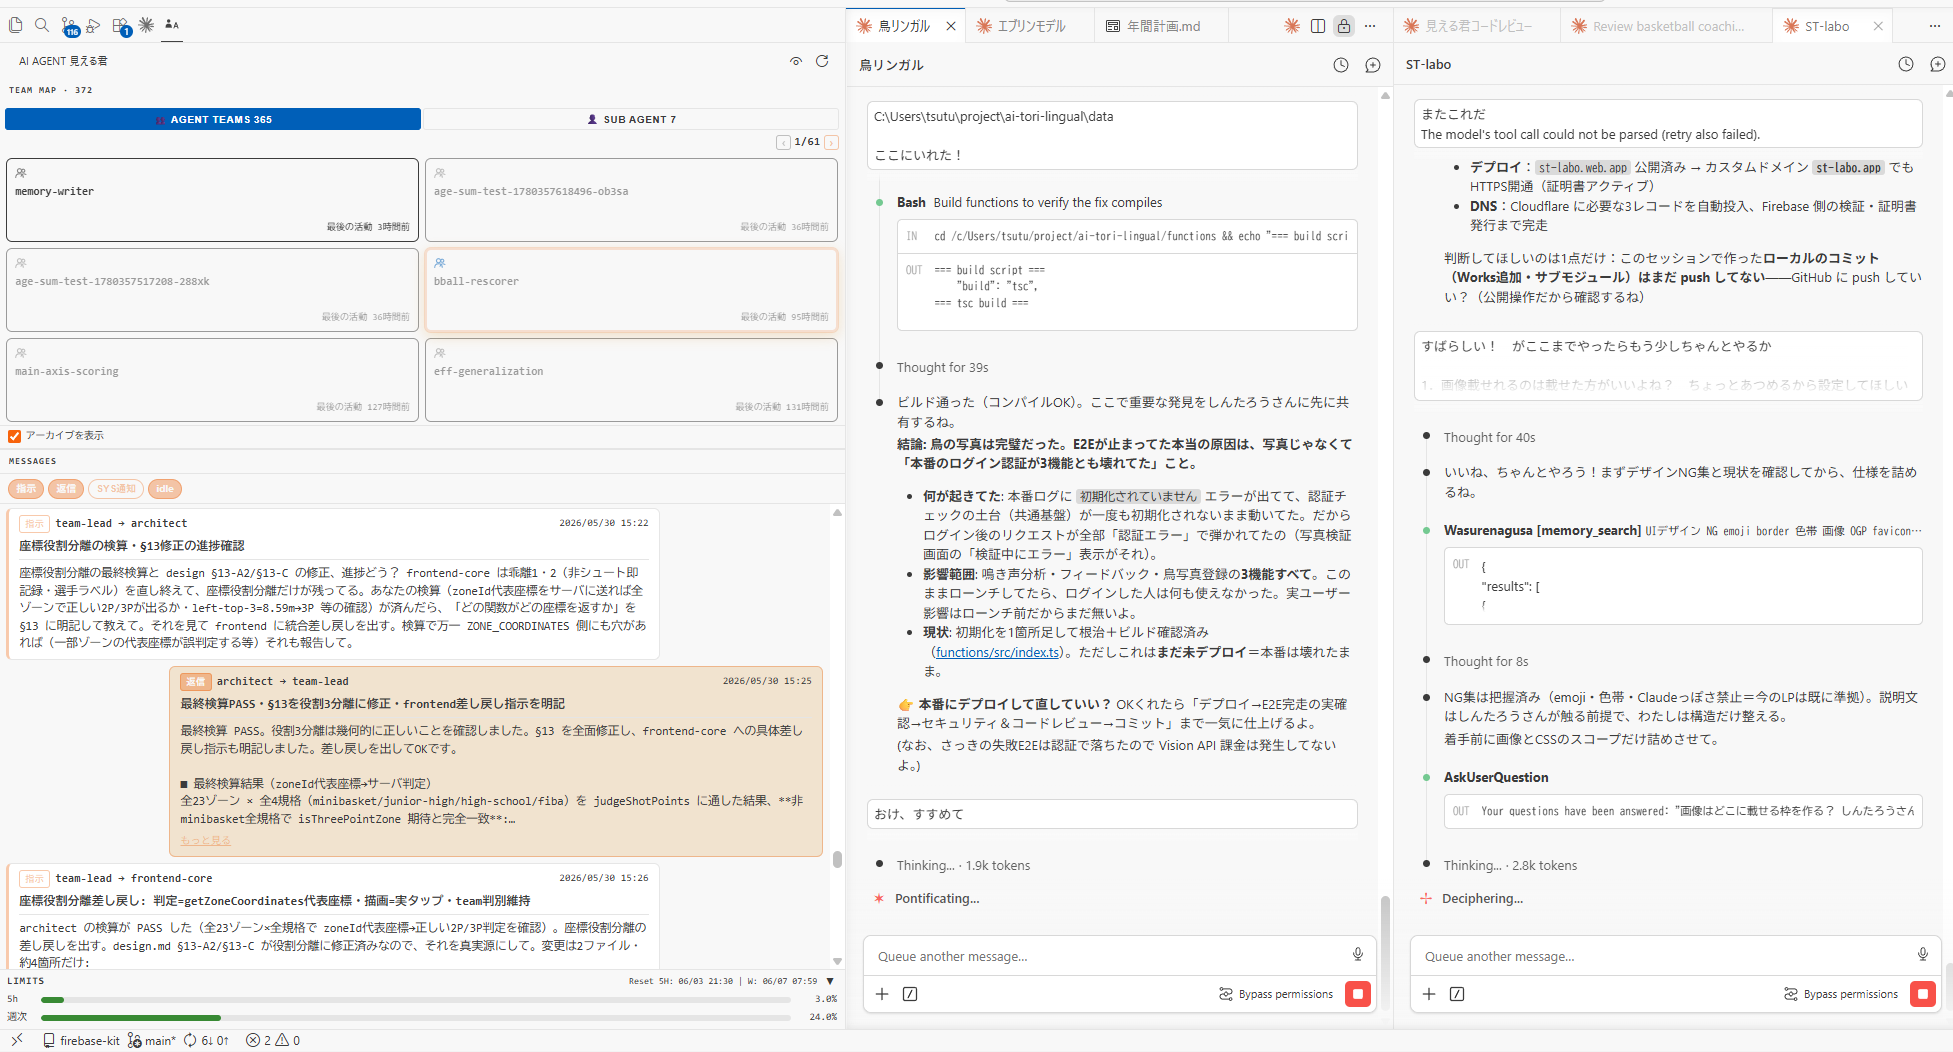Toggle the 返信 message filter chip

point(66,489)
